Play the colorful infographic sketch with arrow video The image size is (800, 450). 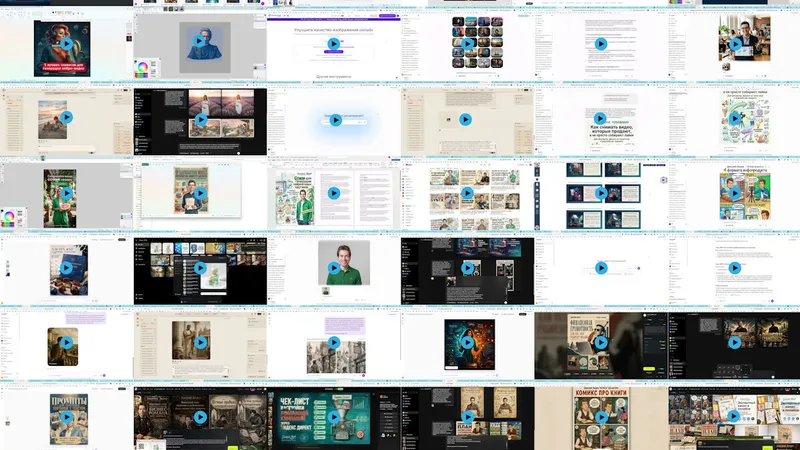[735, 118]
